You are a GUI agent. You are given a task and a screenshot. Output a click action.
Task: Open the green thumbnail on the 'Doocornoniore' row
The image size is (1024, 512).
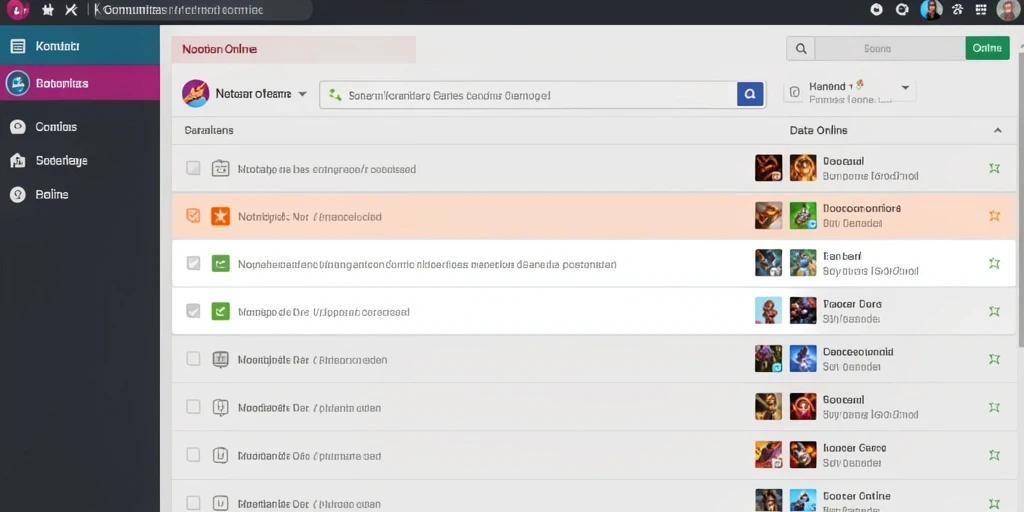[x=803, y=216]
